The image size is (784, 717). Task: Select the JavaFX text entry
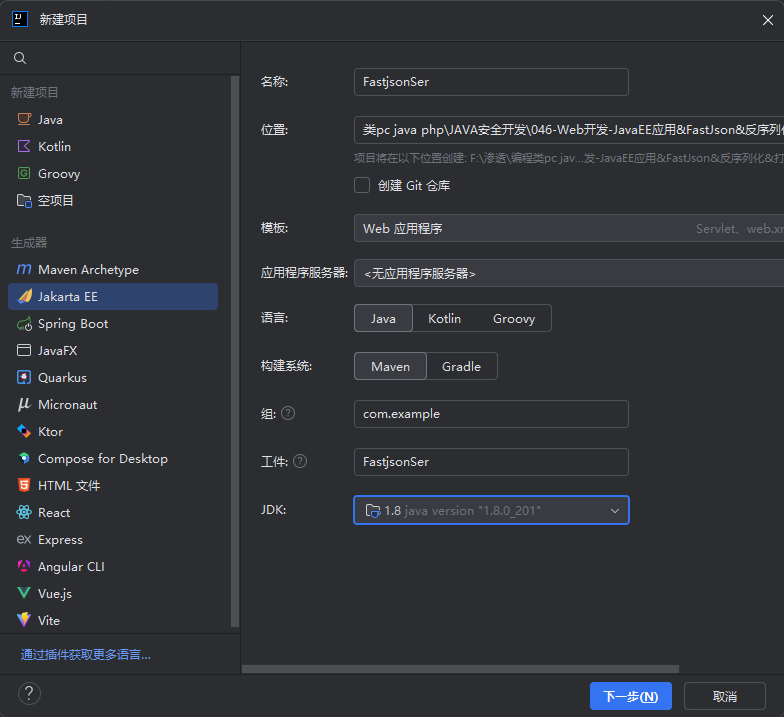58,350
